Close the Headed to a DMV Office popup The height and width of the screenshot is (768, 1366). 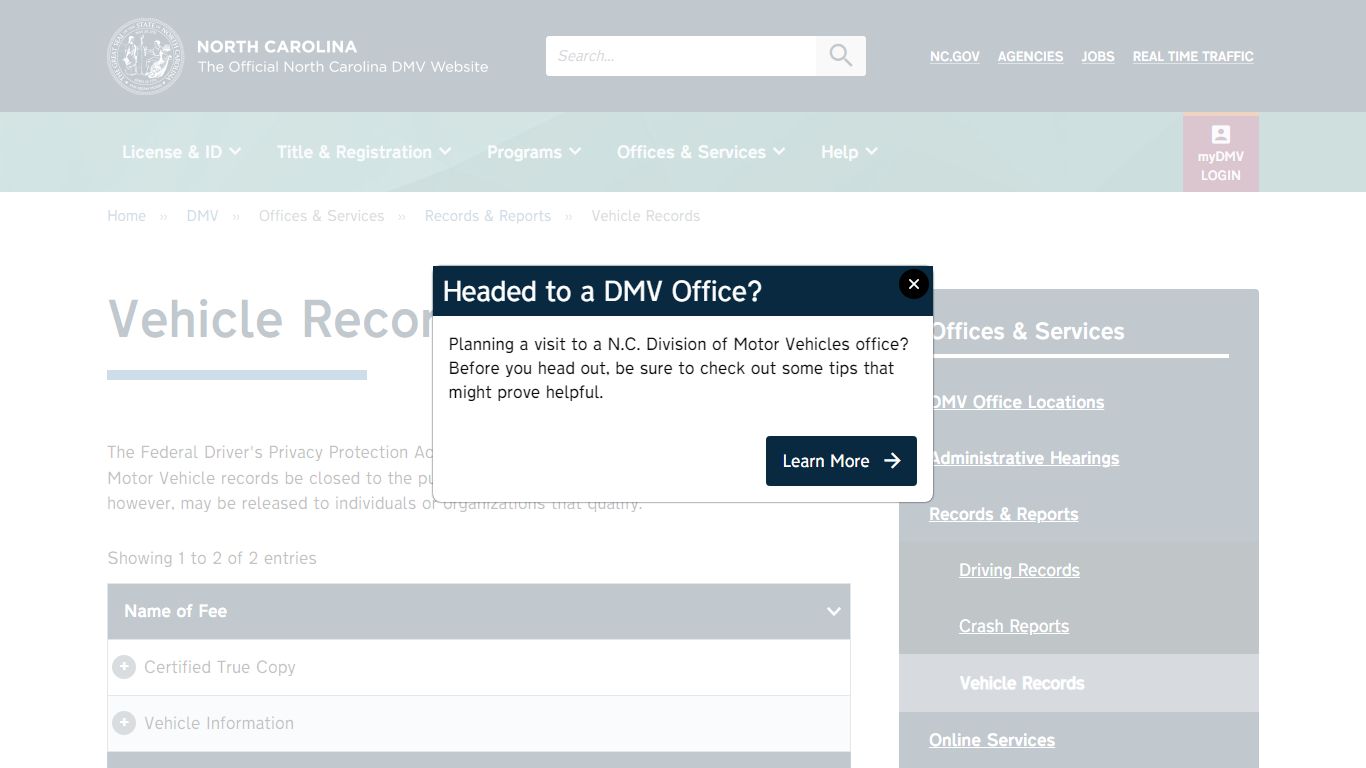click(x=913, y=285)
